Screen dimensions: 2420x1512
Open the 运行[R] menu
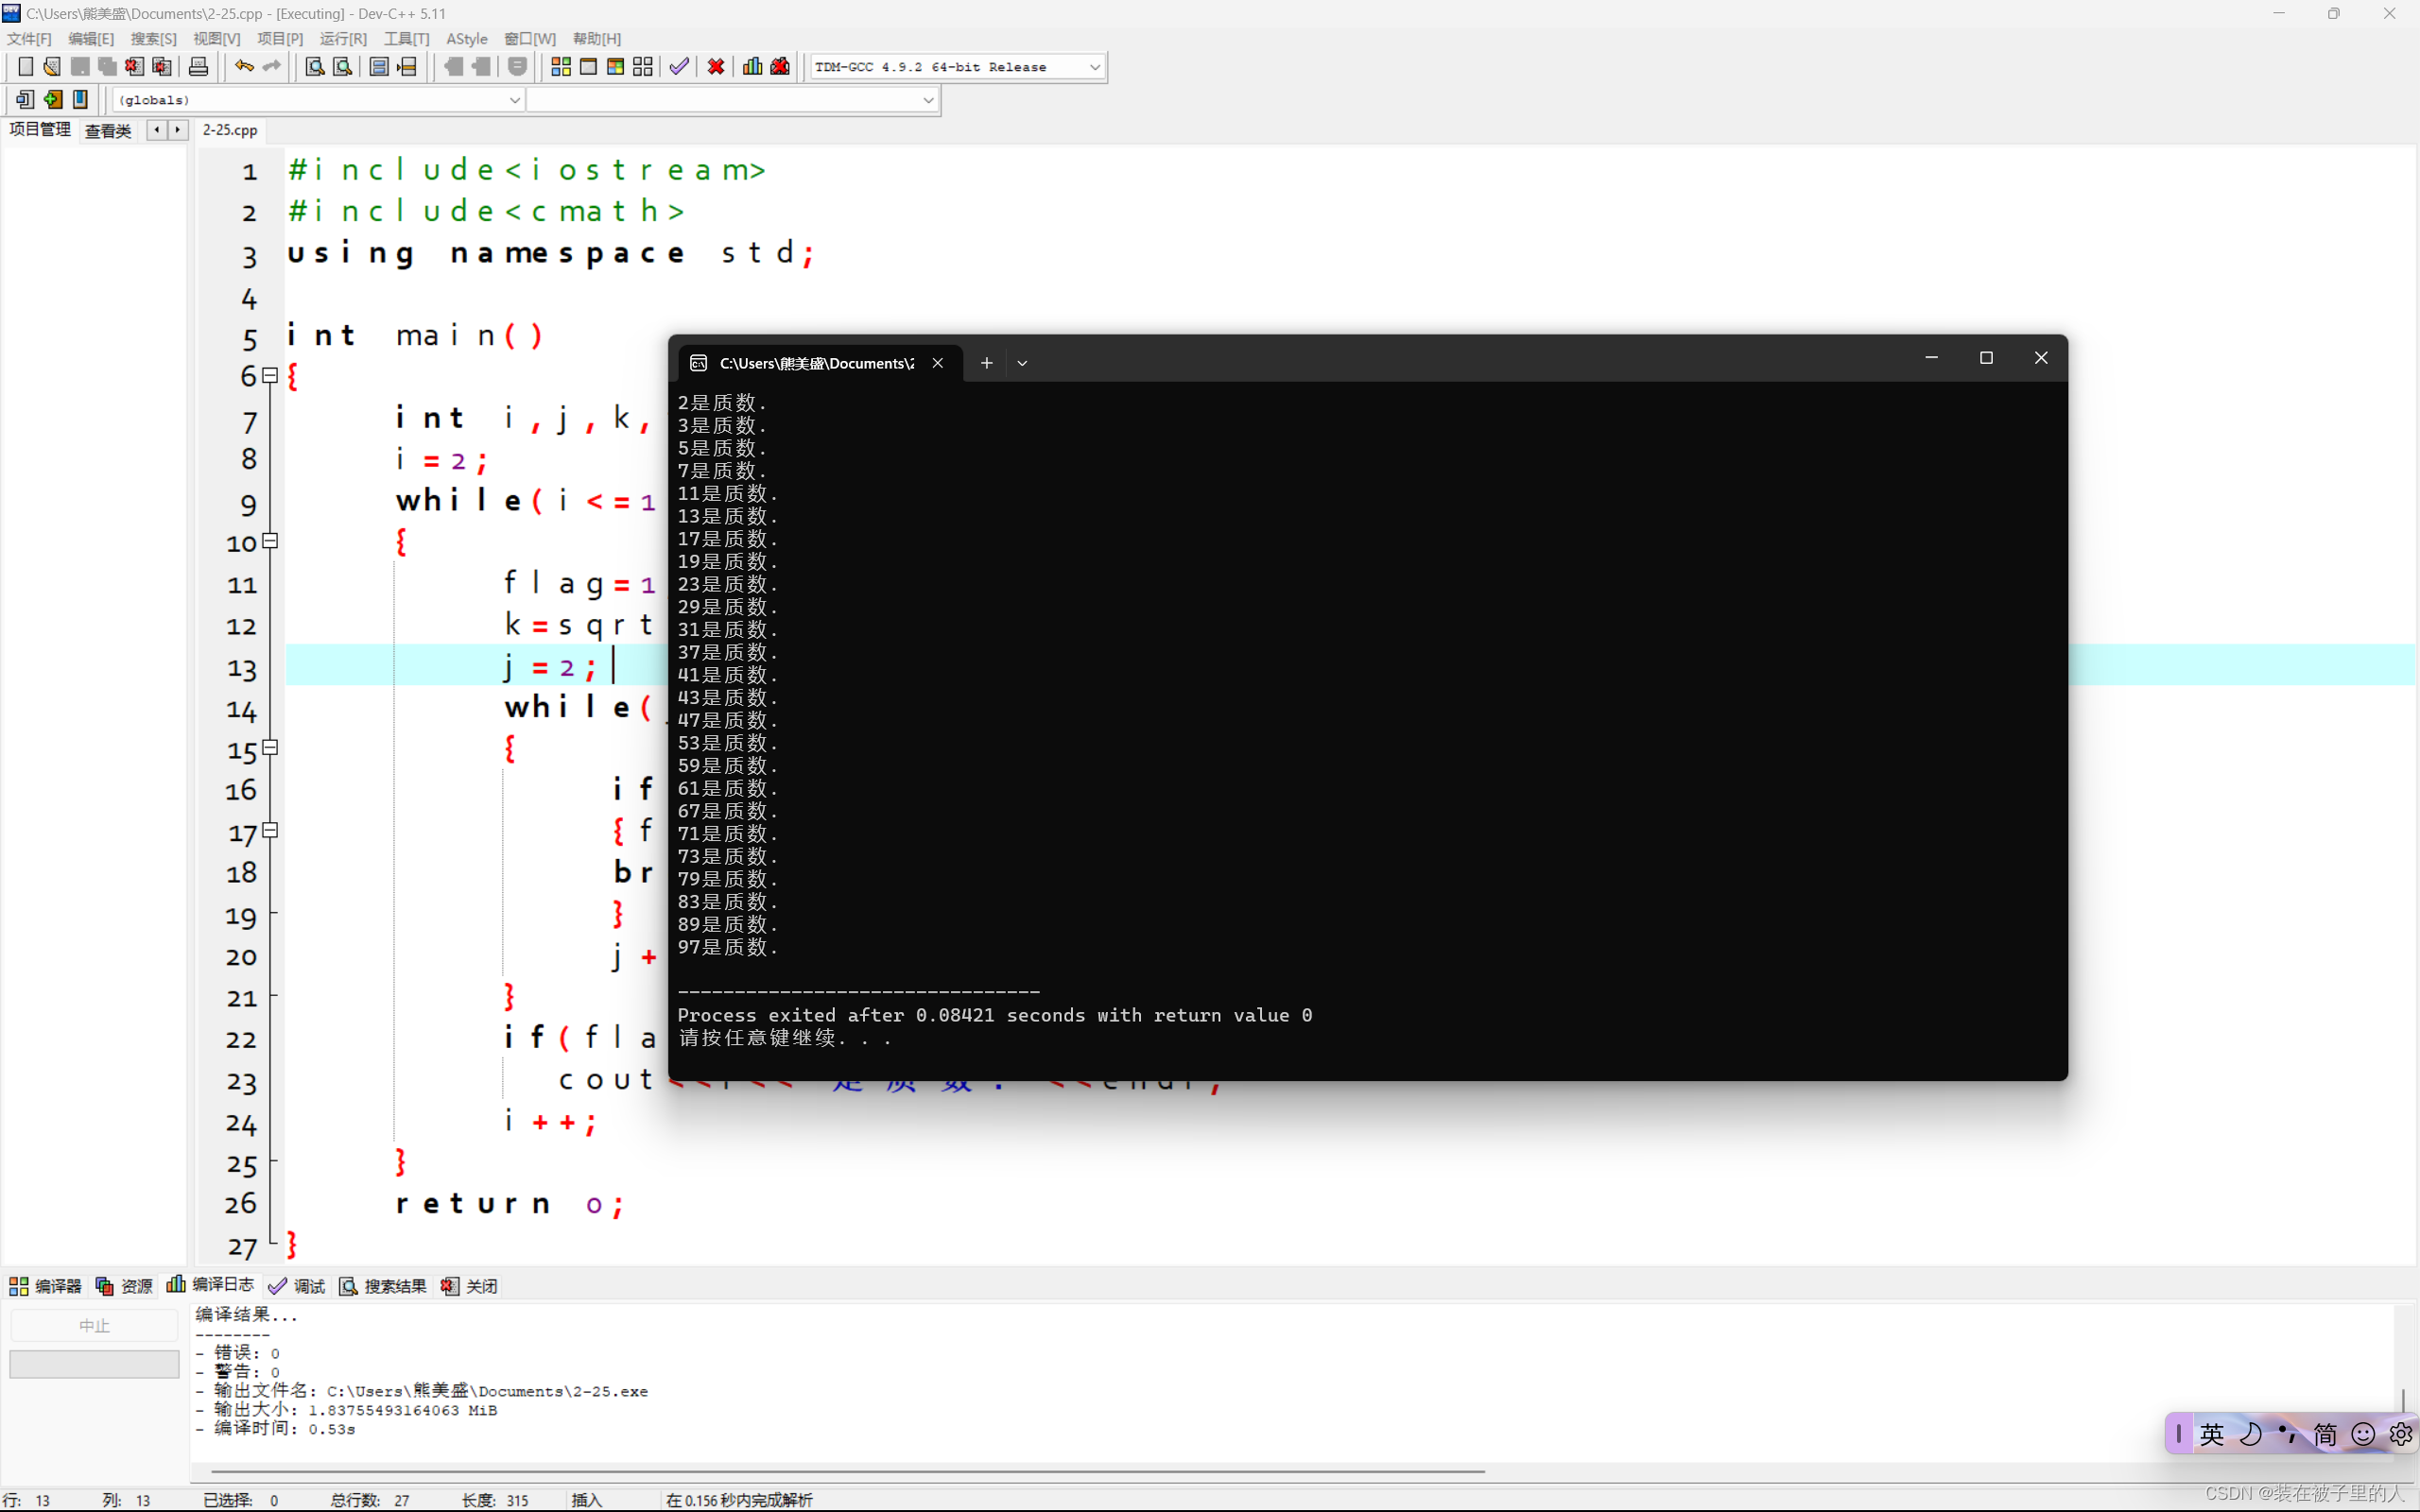(342, 39)
